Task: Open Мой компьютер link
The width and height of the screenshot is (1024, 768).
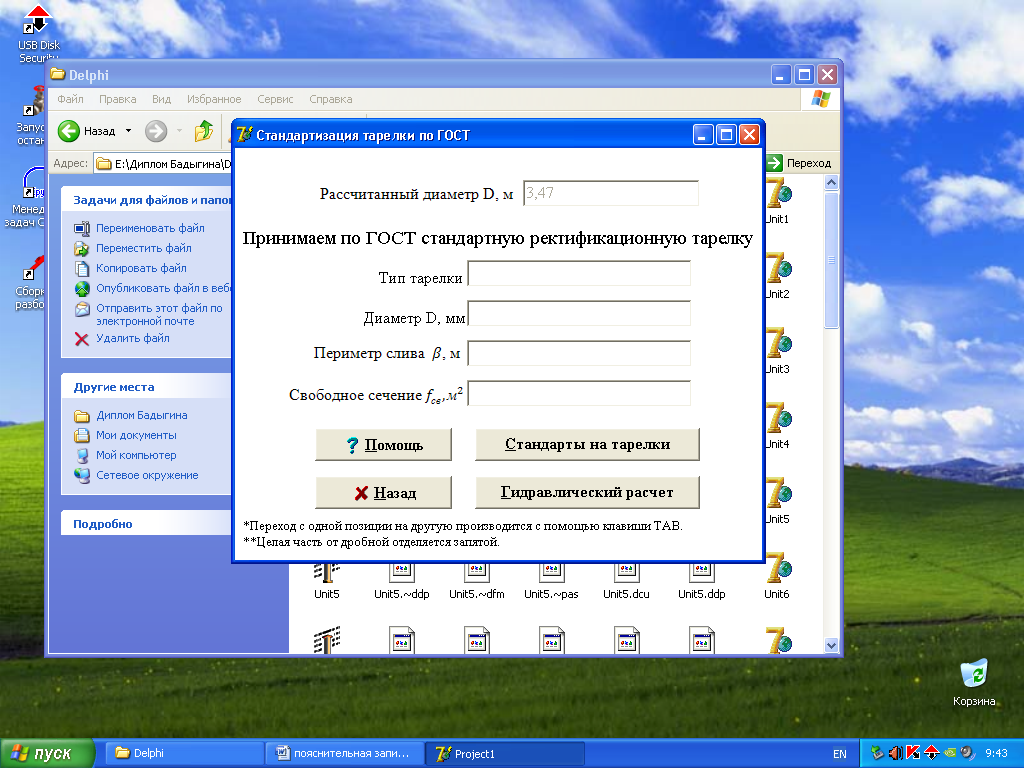Action: (136, 455)
